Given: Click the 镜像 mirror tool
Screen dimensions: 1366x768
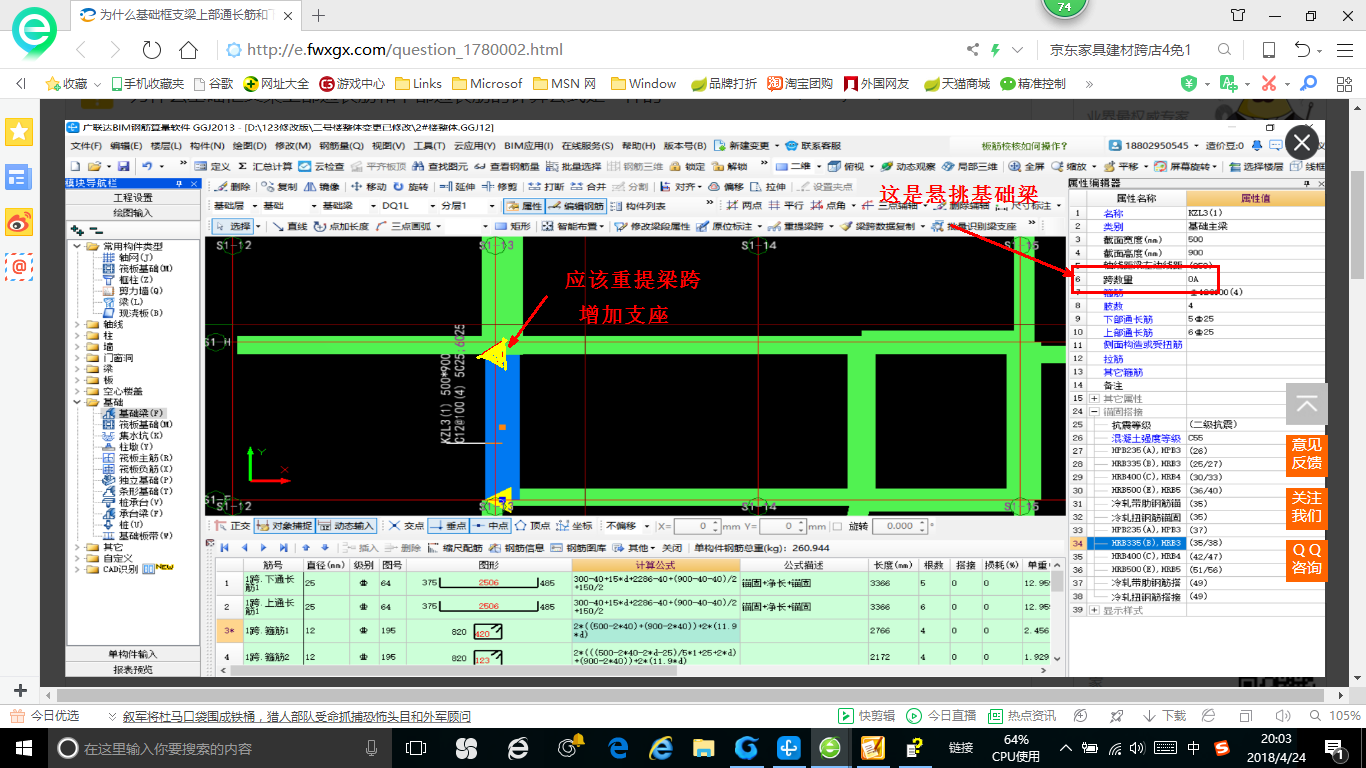Looking at the screenshot, I should (322, 187).
